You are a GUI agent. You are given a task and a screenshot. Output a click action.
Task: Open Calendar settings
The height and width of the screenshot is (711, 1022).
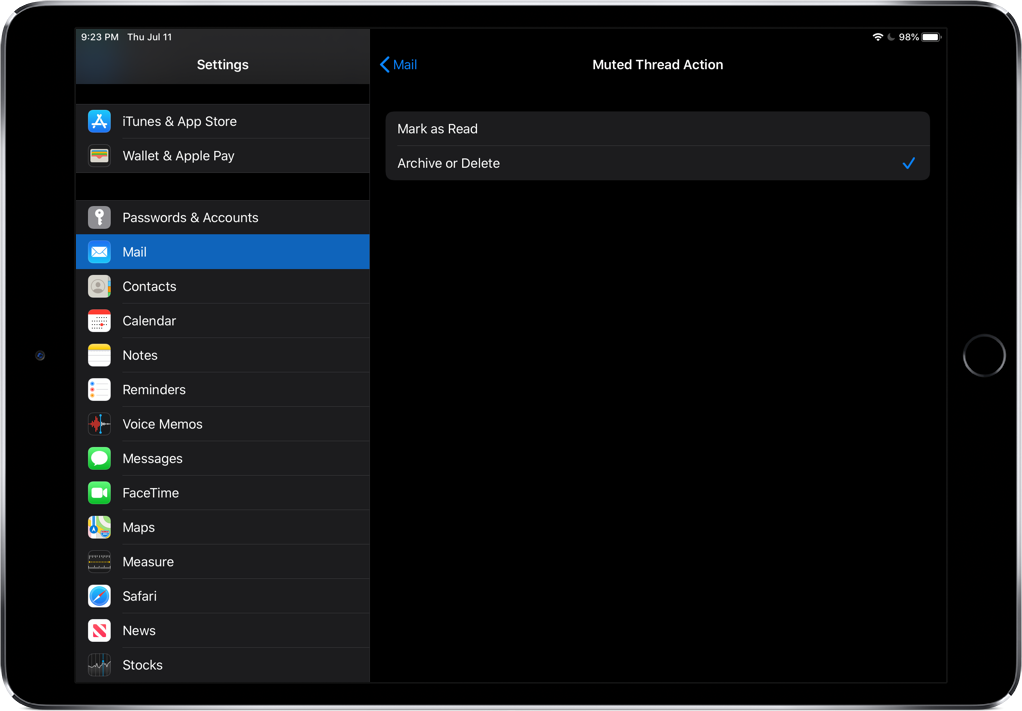click(x=223, y=321)
